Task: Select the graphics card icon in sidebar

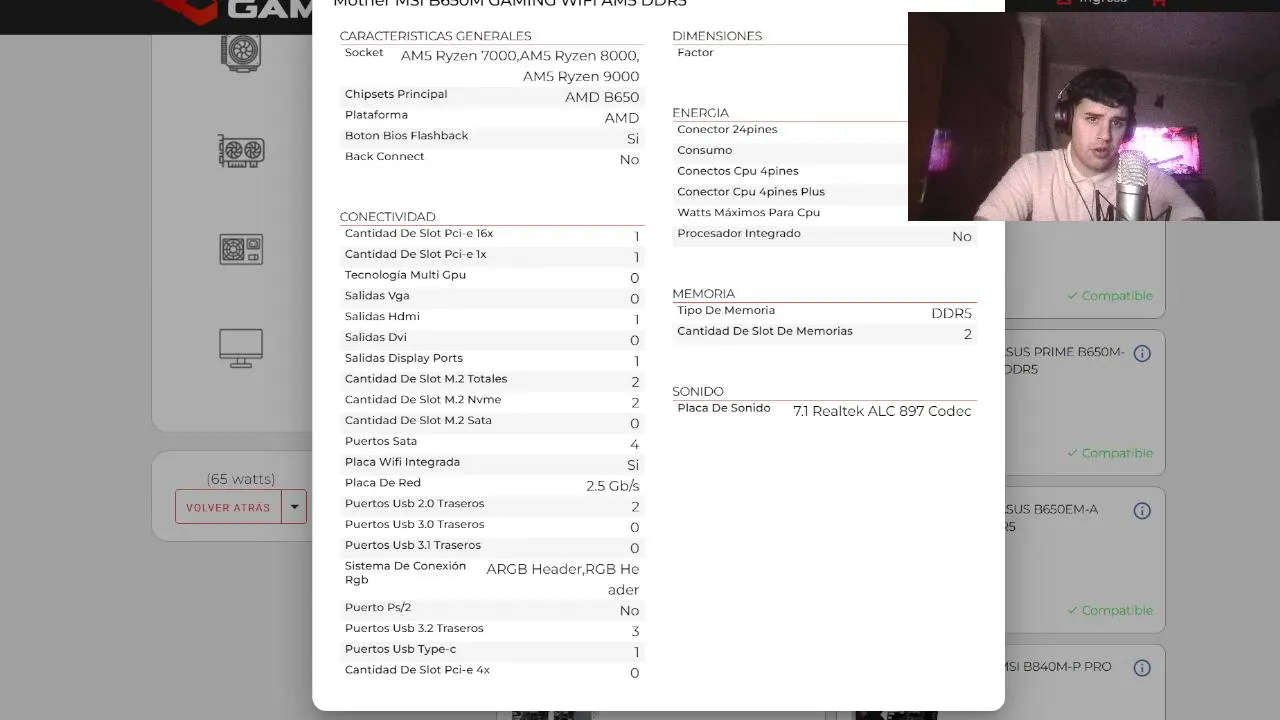Action: (x=241, y=151)
